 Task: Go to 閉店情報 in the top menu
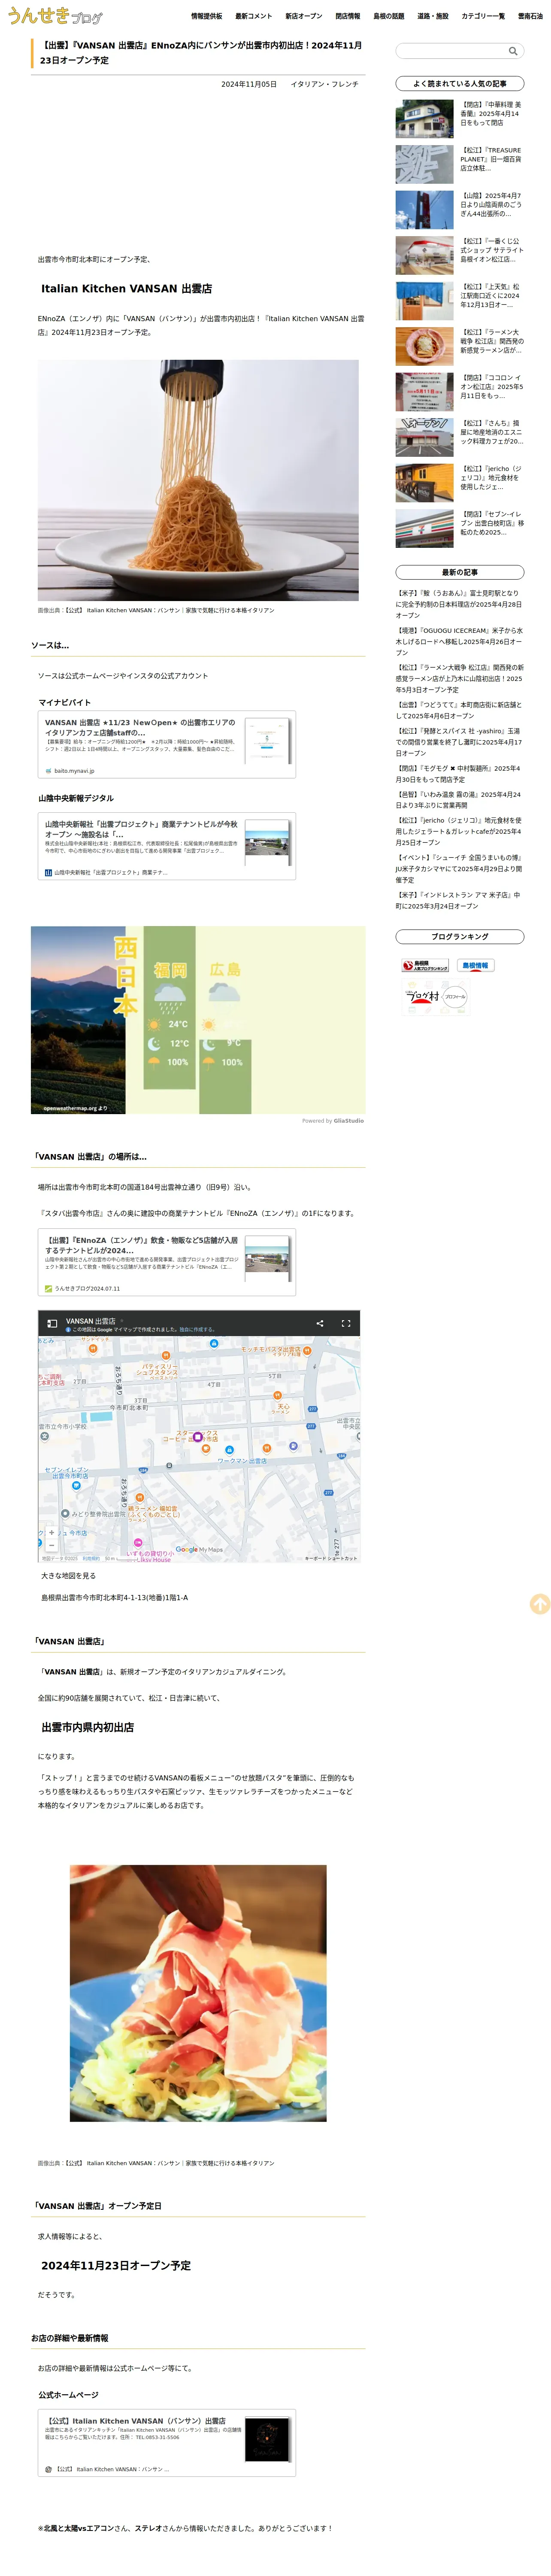pyautogui.click(x=348, y=16)
